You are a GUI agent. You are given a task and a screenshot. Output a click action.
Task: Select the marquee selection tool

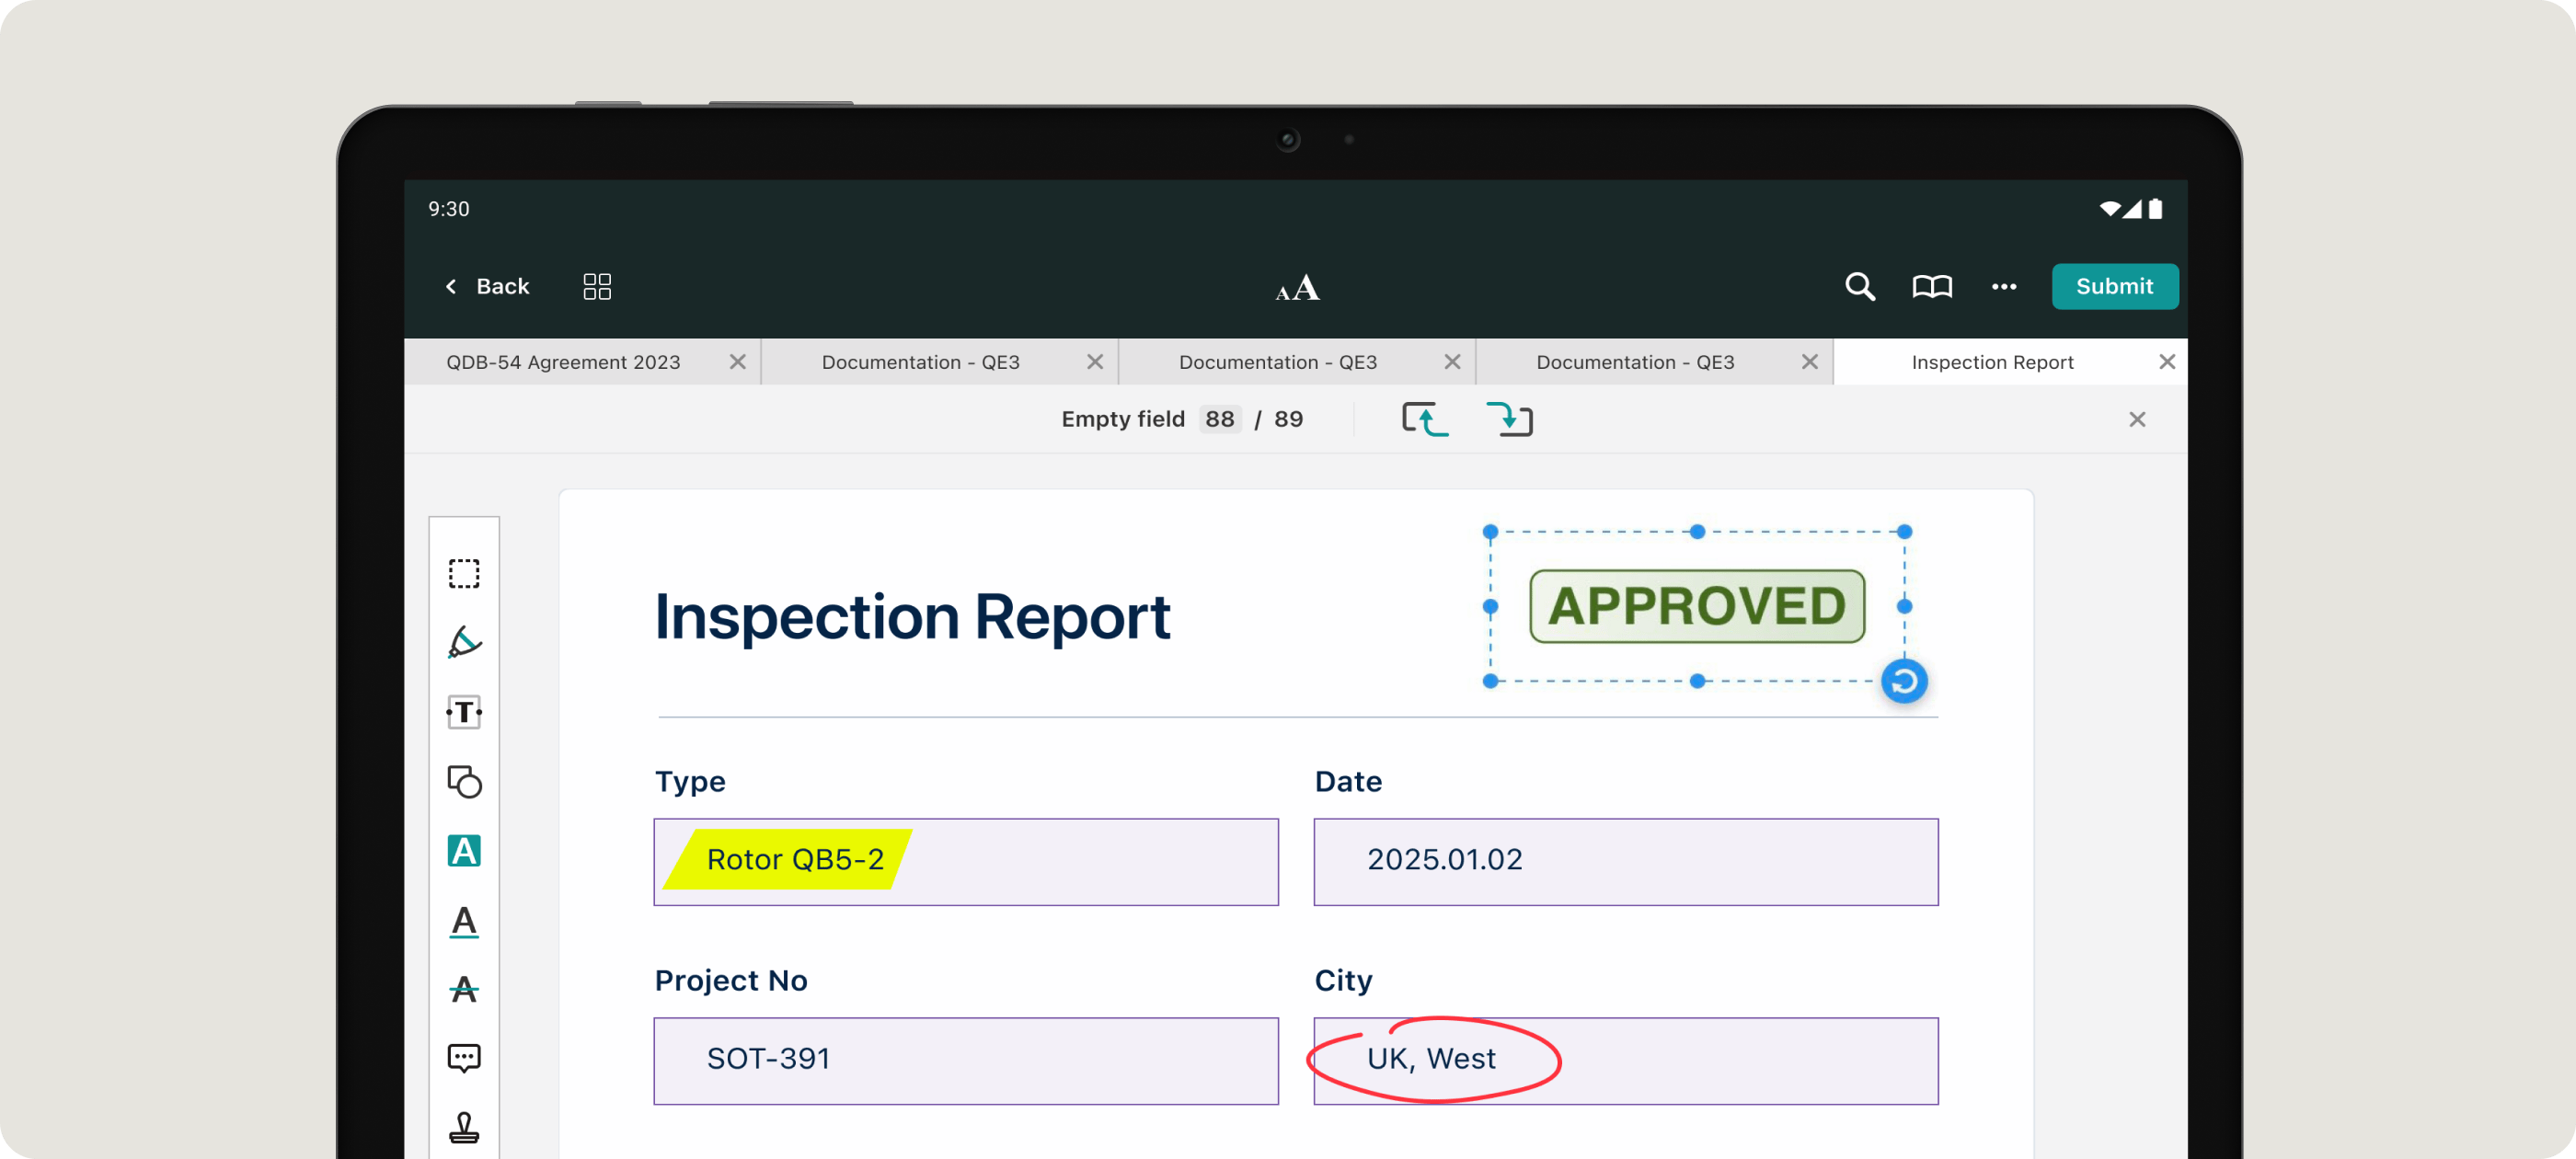464,574
